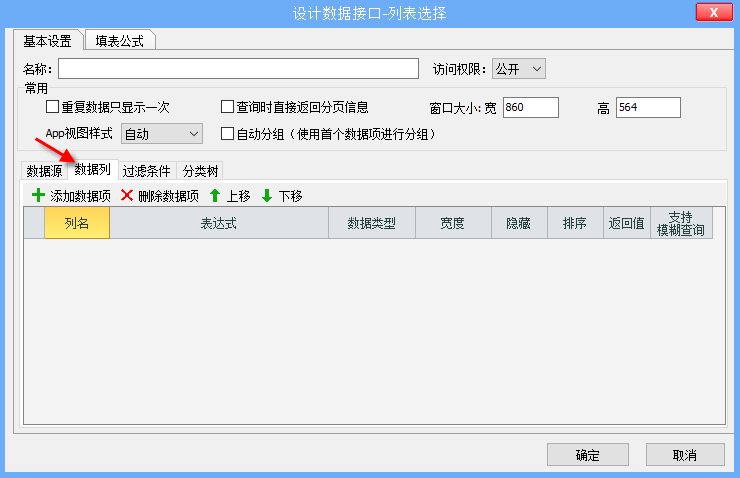The width and height of the screenshot is (740, 478).
Task: Click the 删除数据项 label text
Action: click(x=168, y=196)
